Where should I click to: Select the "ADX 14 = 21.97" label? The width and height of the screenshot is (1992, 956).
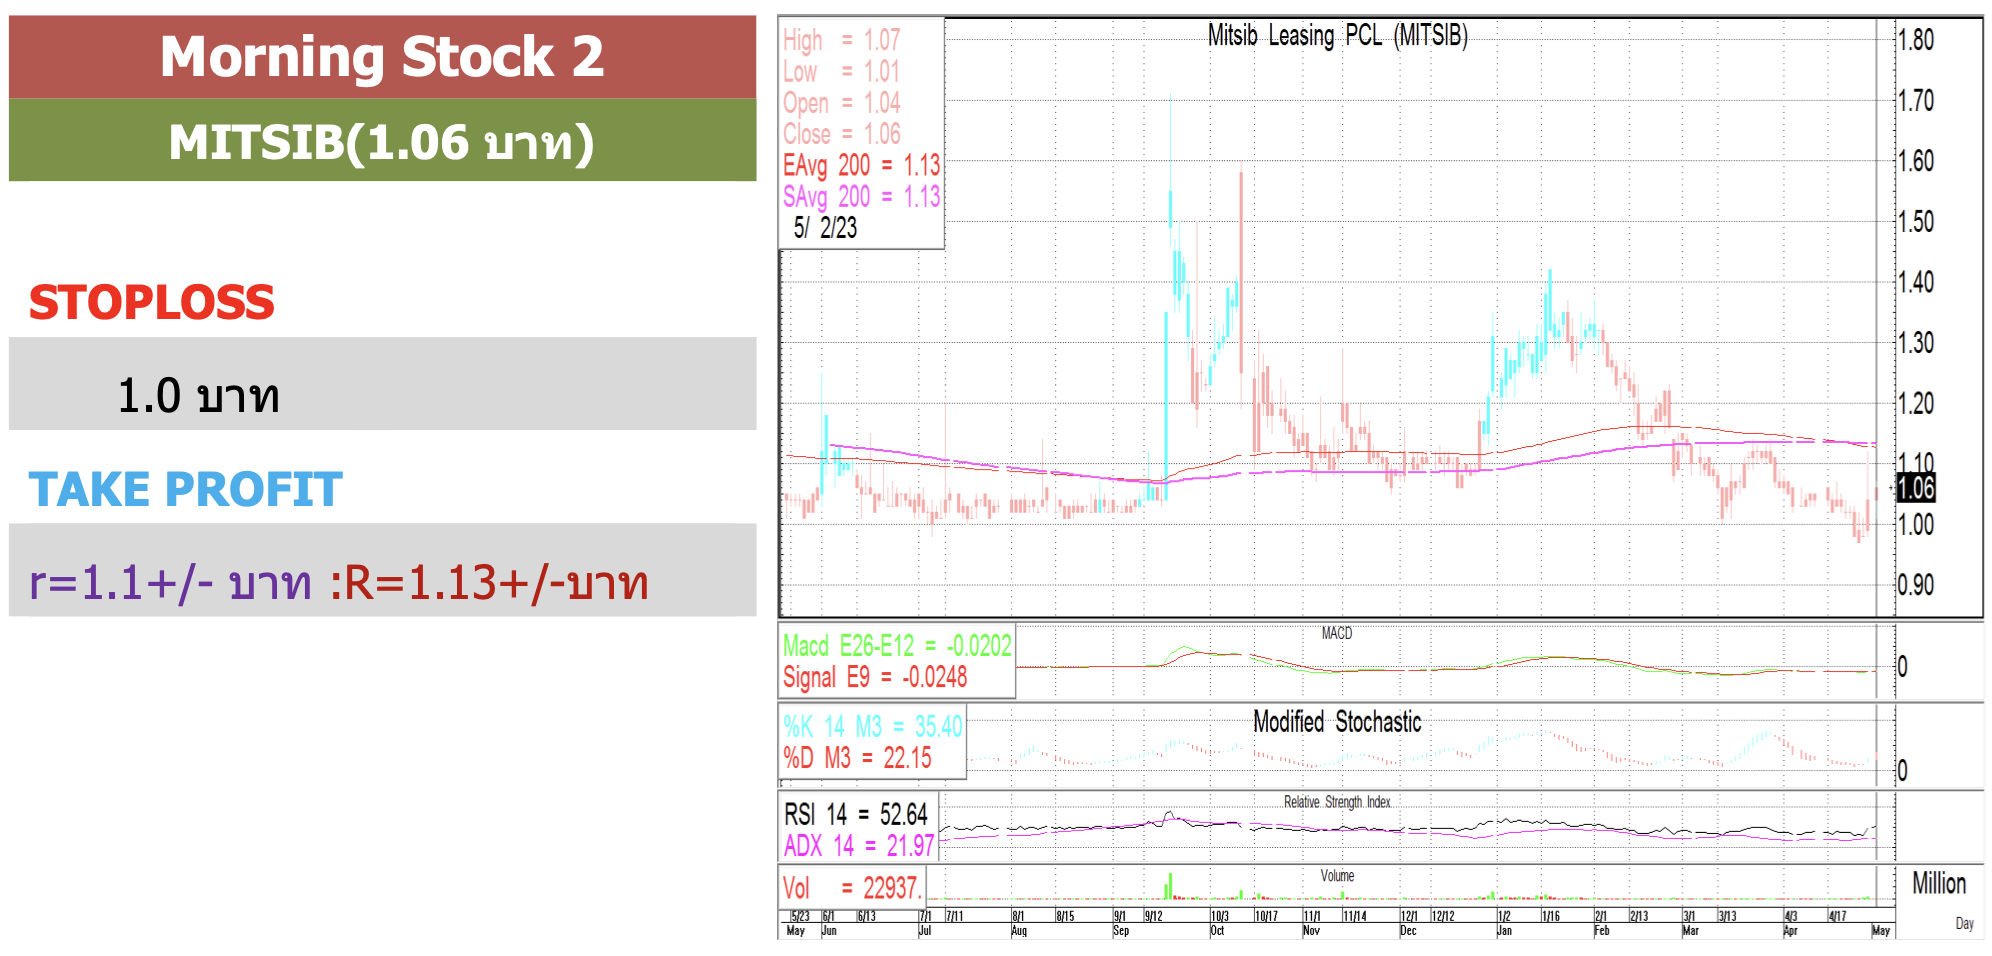[859, 846]
